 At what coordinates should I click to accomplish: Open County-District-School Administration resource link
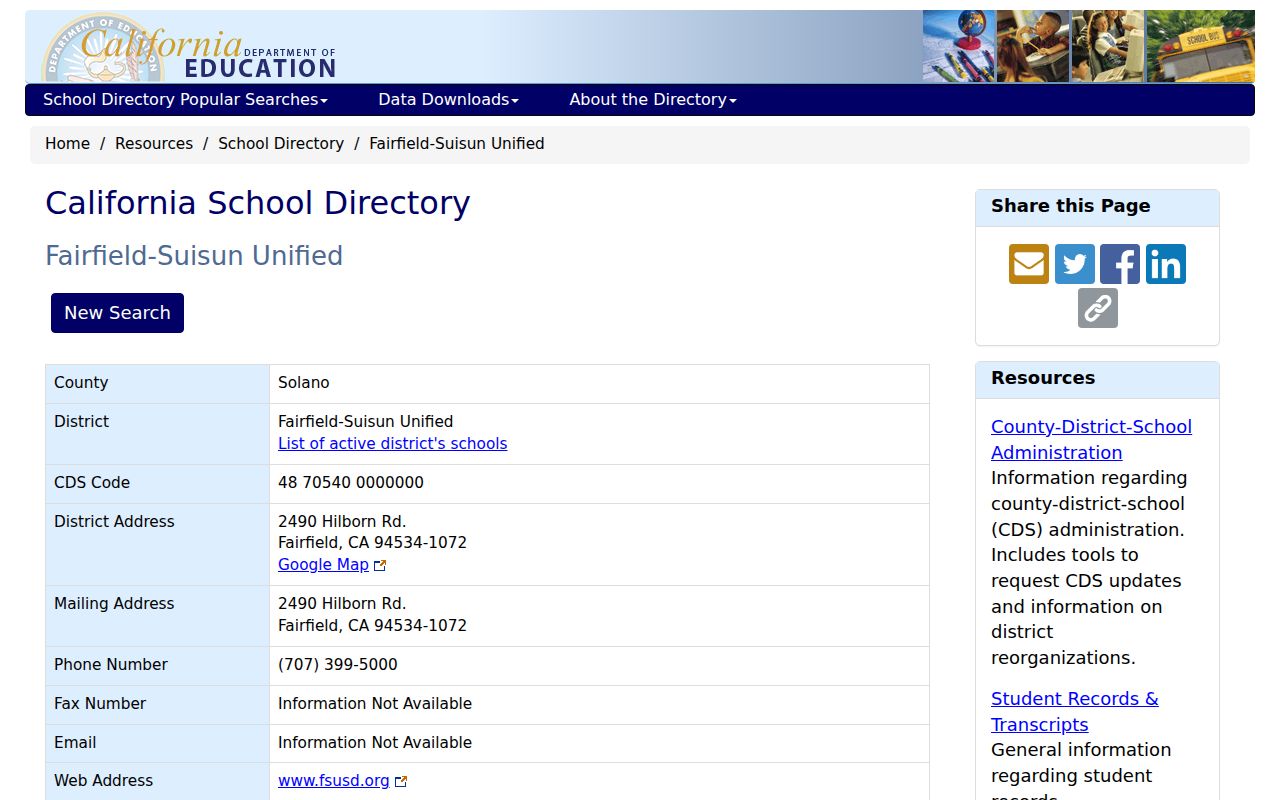pos(1091,440)
